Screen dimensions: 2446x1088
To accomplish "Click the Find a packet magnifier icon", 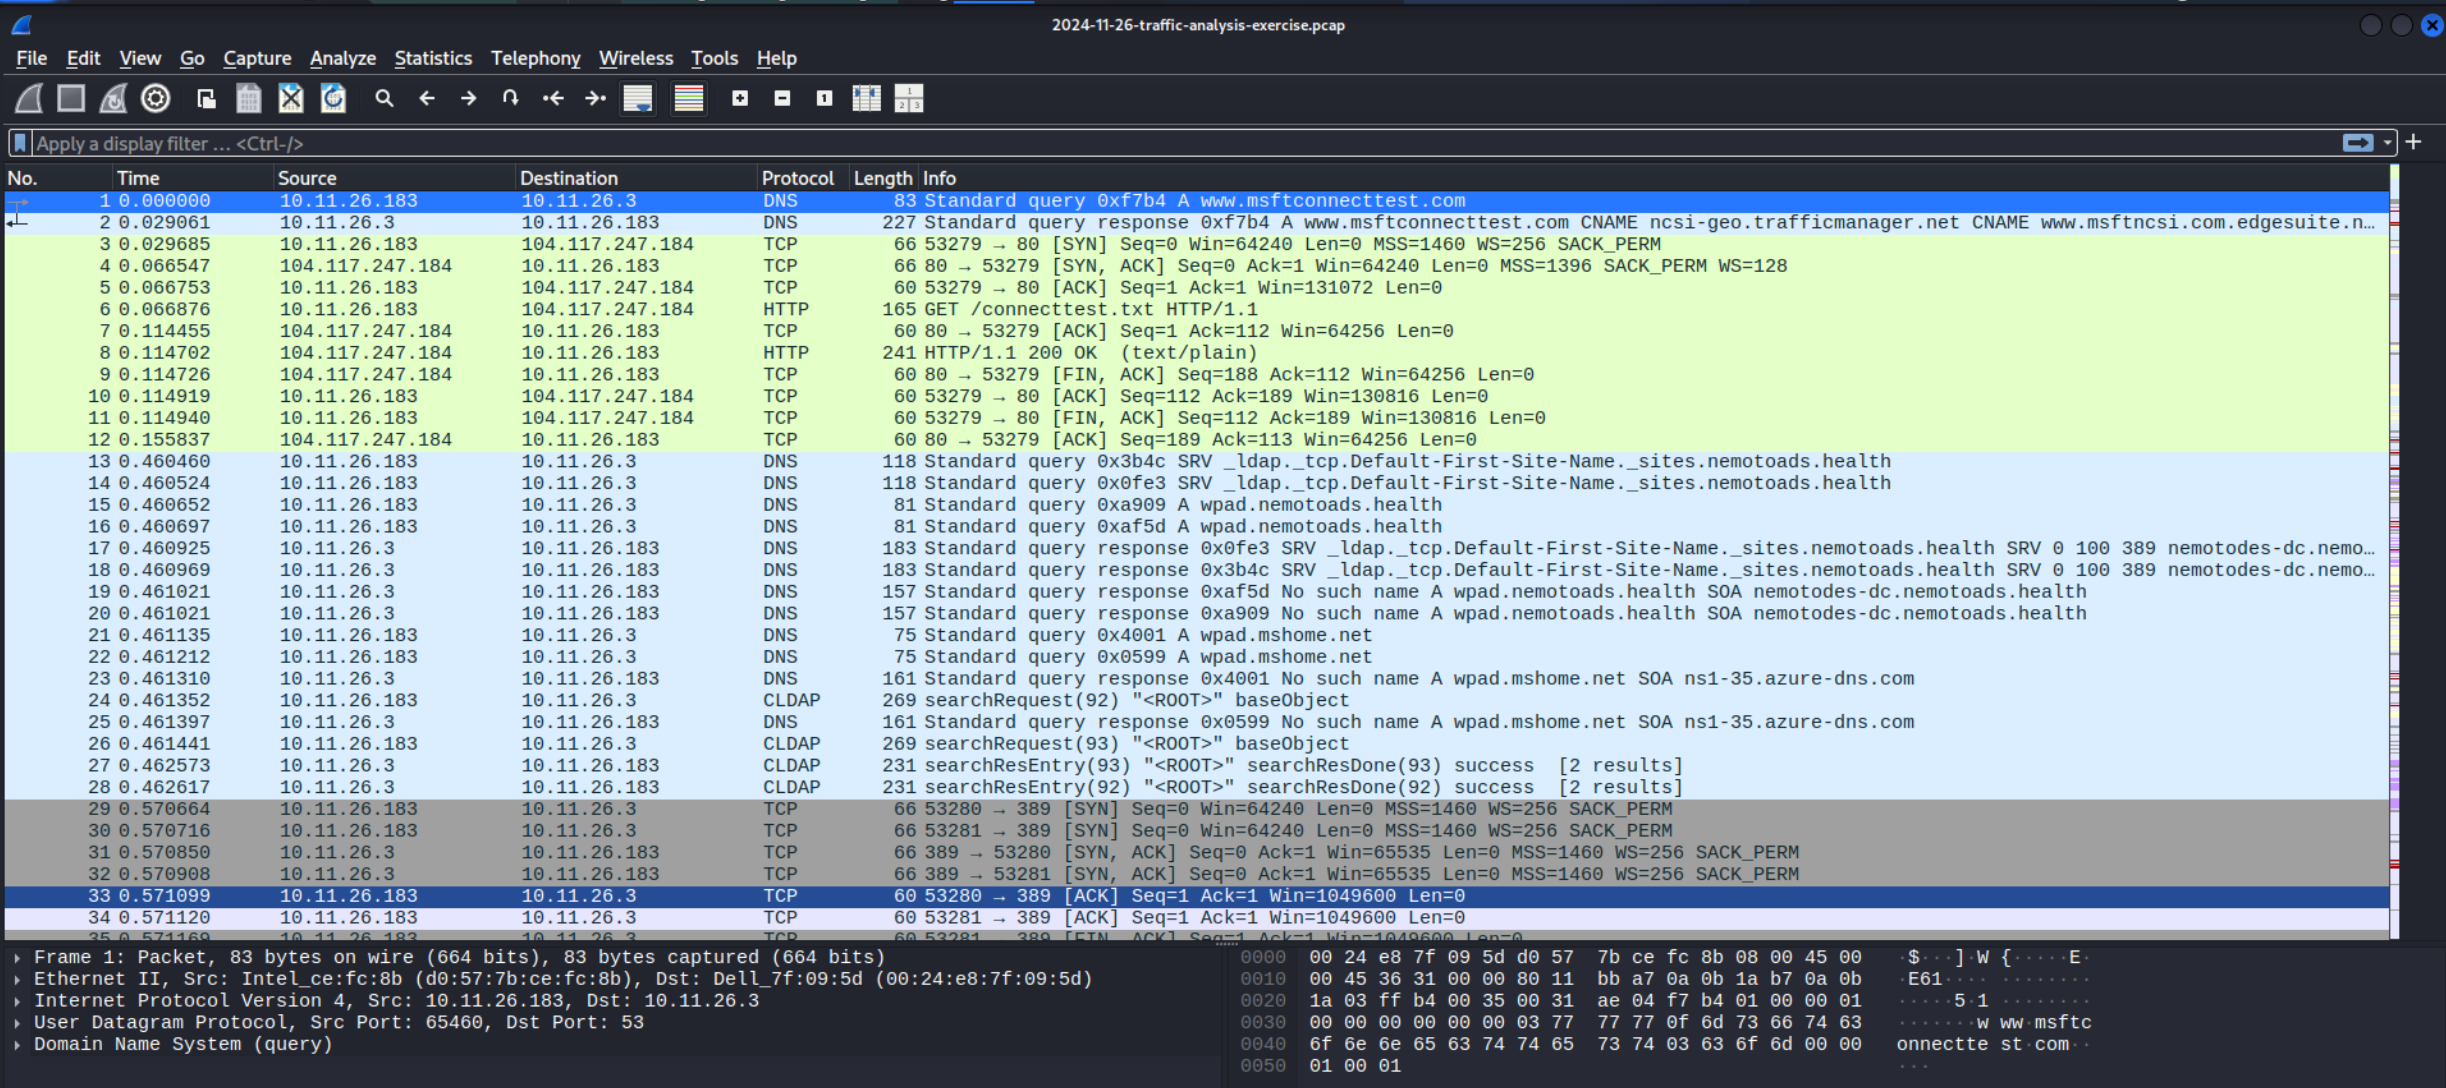I will [x=384, y=98].
